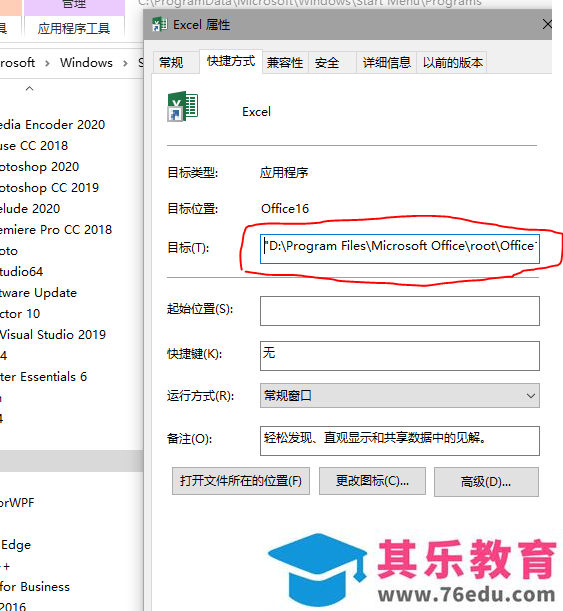Click the rosoft segment in breadcrumb

[x=18, y=63]
